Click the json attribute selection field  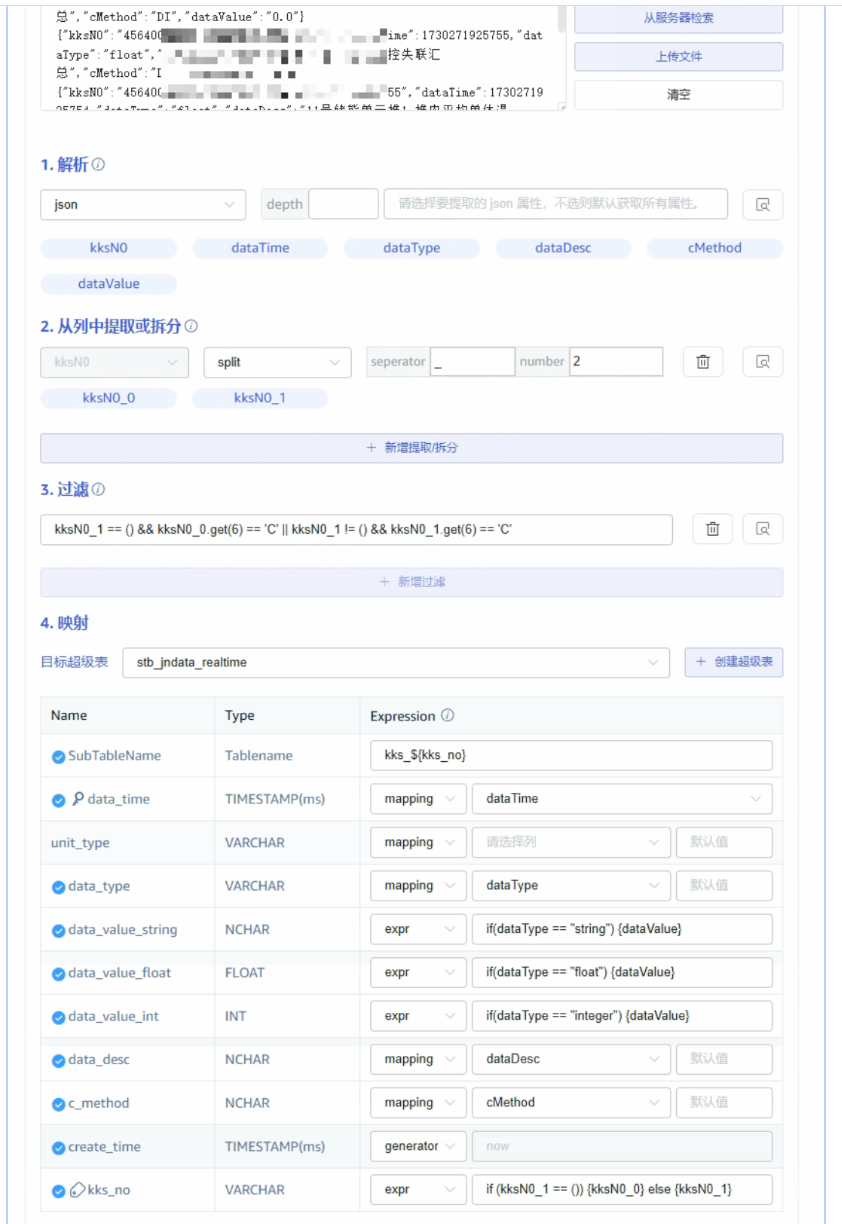coord(556,205)
